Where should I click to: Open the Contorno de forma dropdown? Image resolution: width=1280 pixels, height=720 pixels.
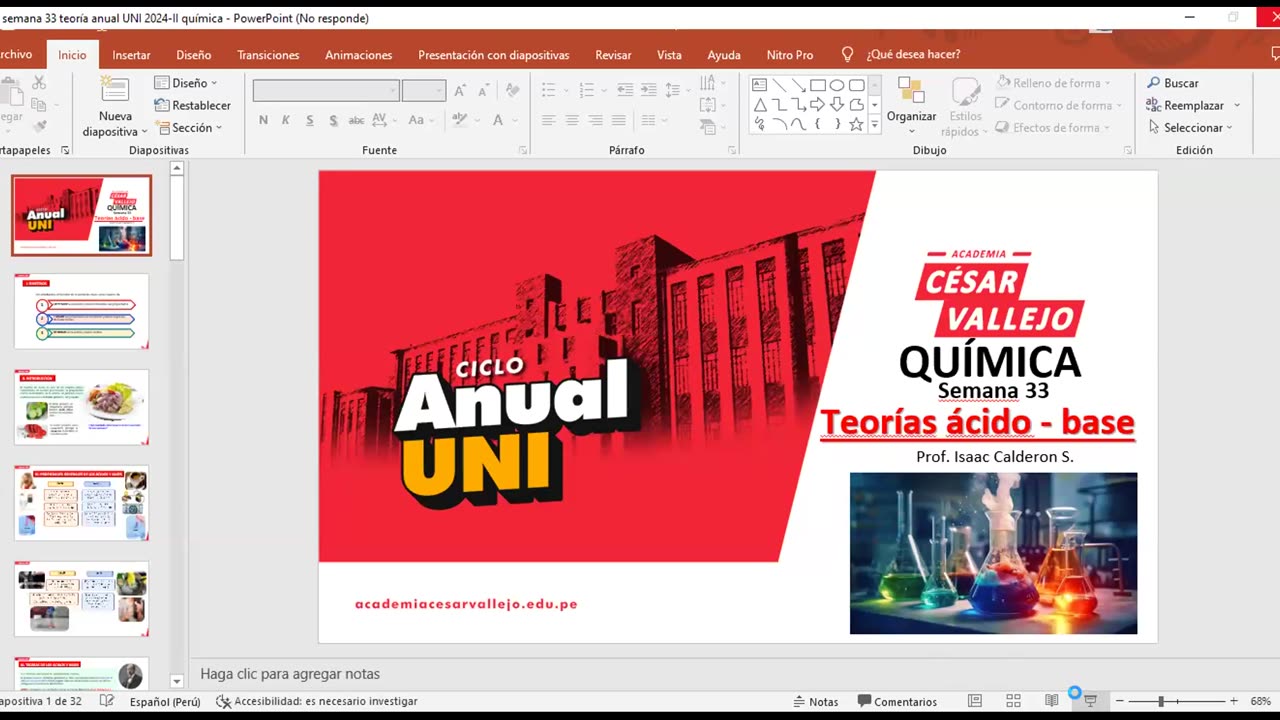[1059, 105]
